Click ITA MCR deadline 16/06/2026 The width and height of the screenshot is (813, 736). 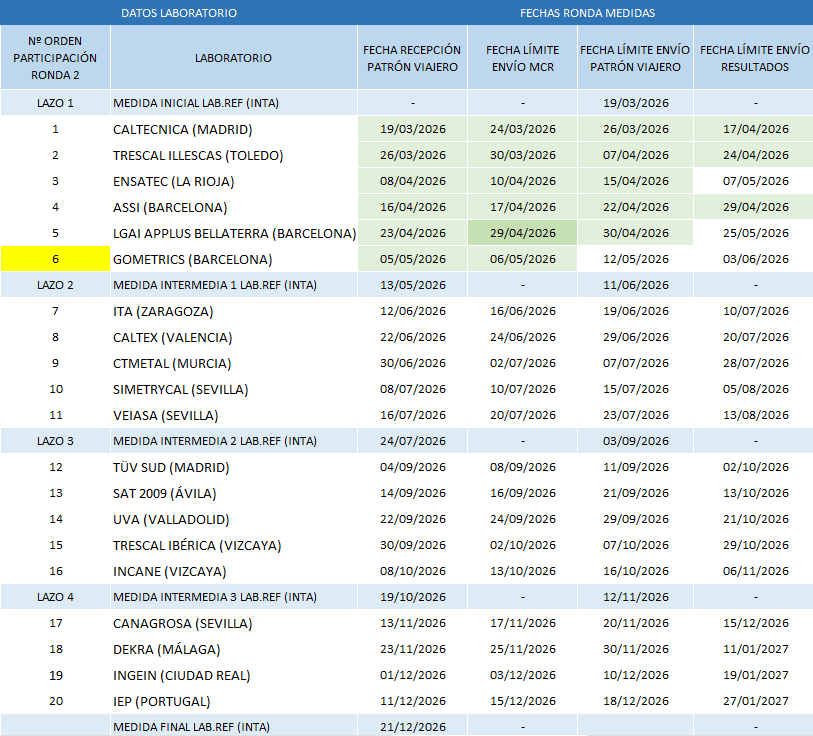pos(523,311)
